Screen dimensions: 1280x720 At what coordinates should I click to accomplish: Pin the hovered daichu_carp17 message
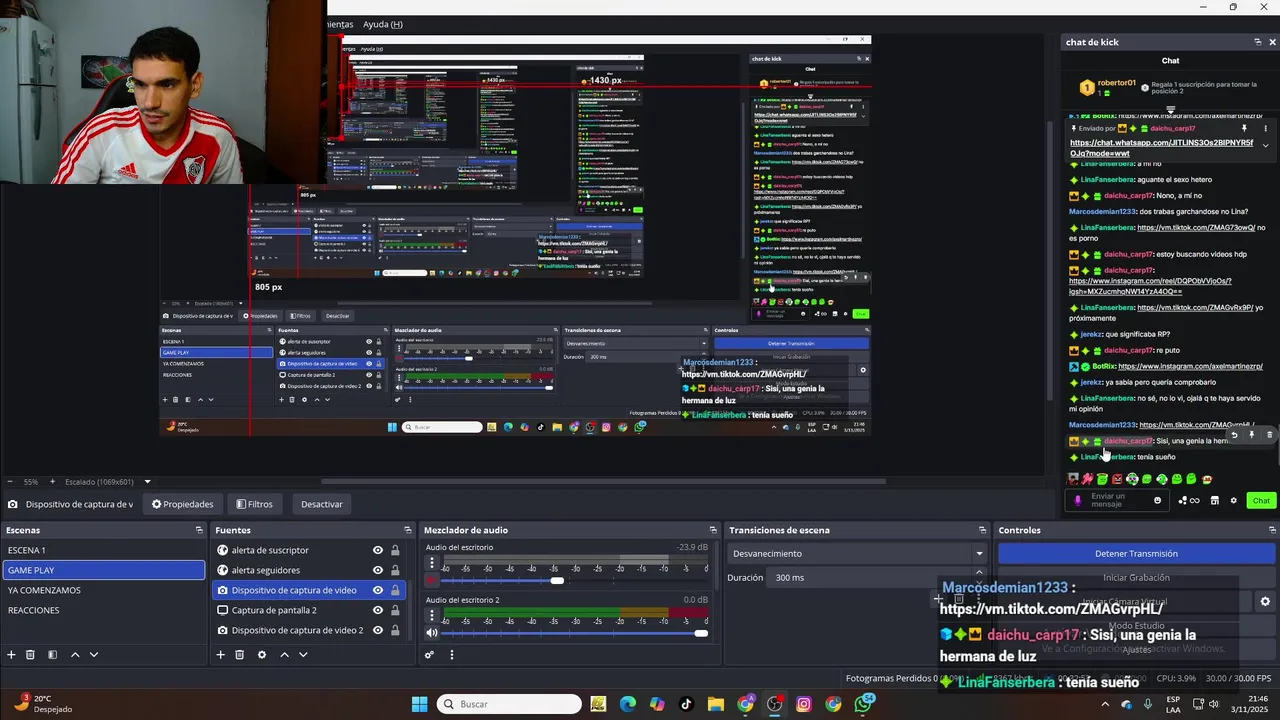click(1251, 435)
